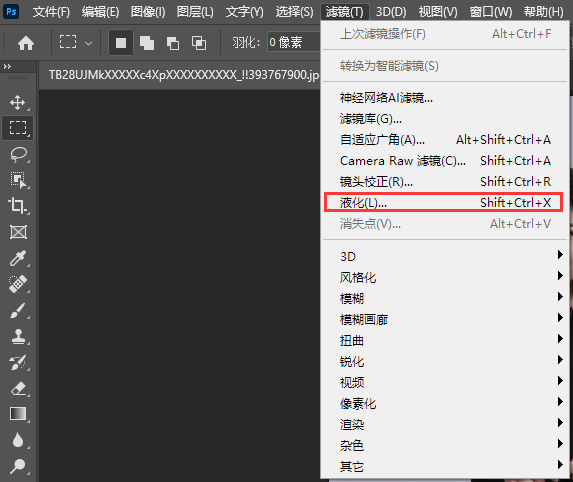Expand the 杂色 submenu

[x=445, y=446]
